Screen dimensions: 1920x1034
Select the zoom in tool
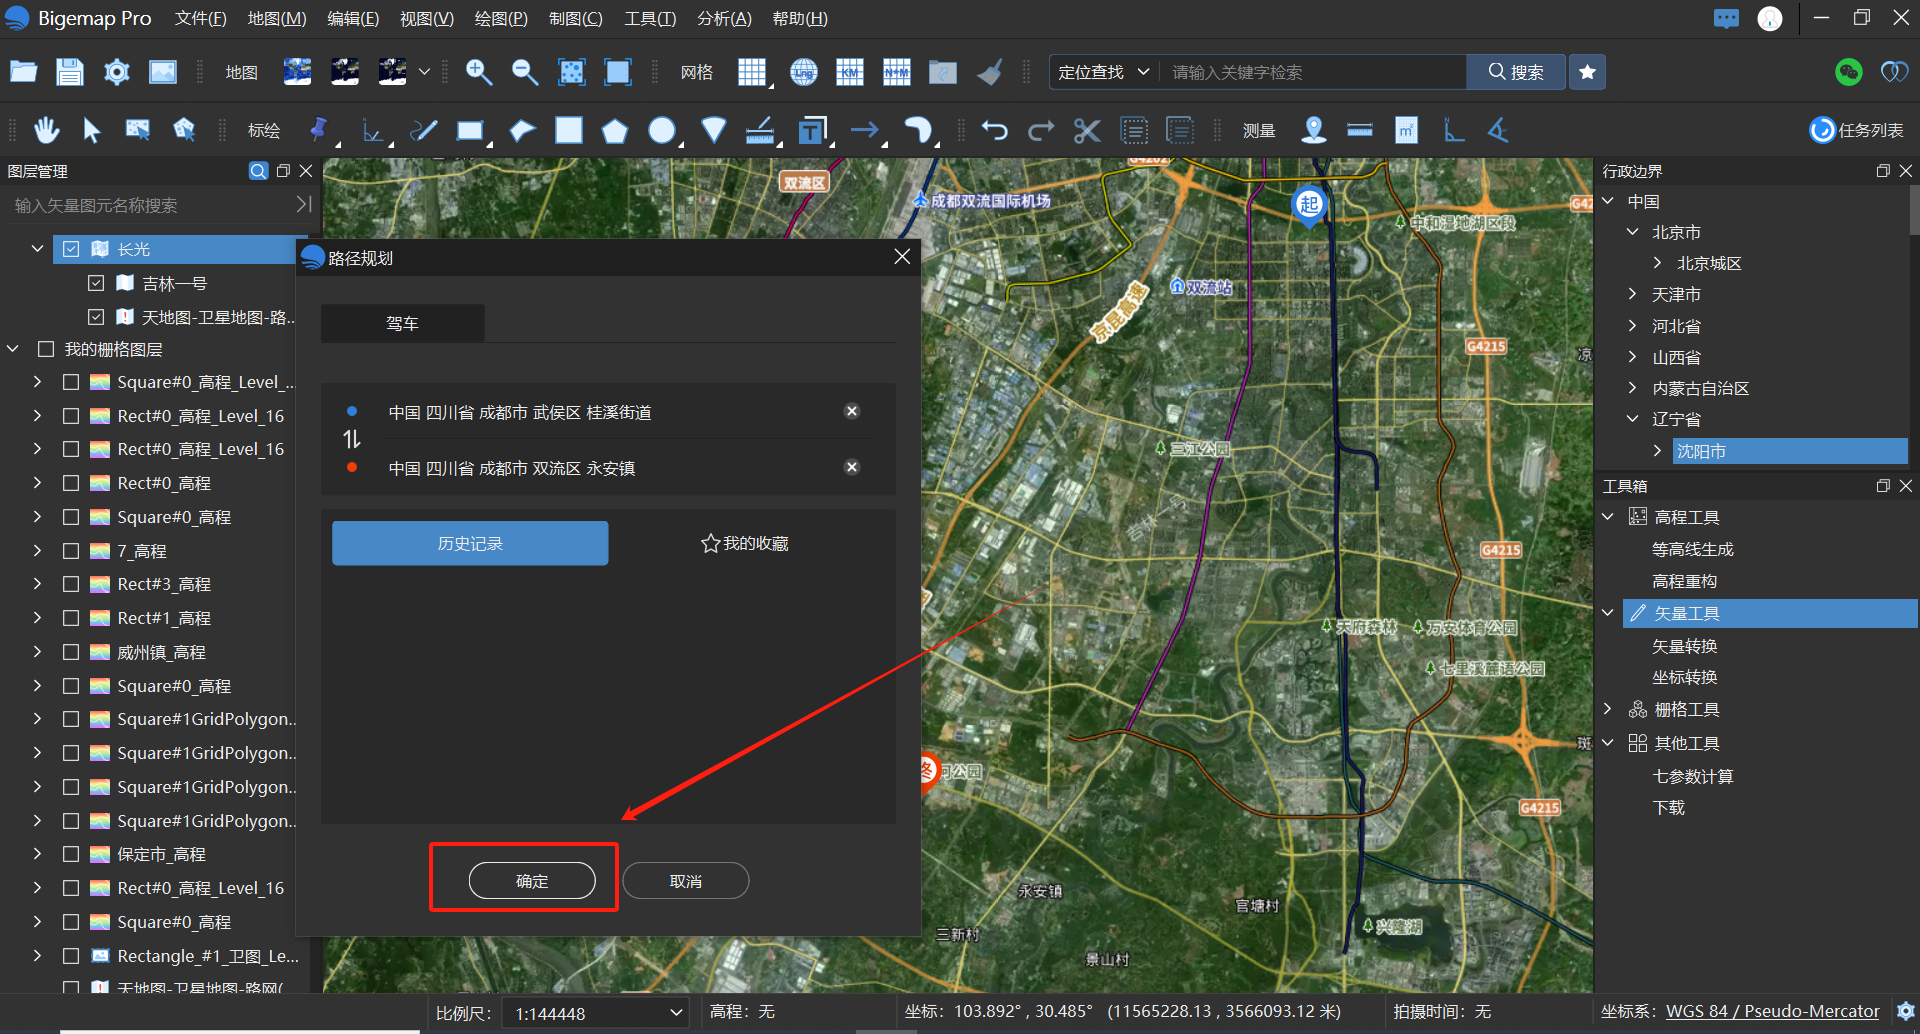coord(478,72)
